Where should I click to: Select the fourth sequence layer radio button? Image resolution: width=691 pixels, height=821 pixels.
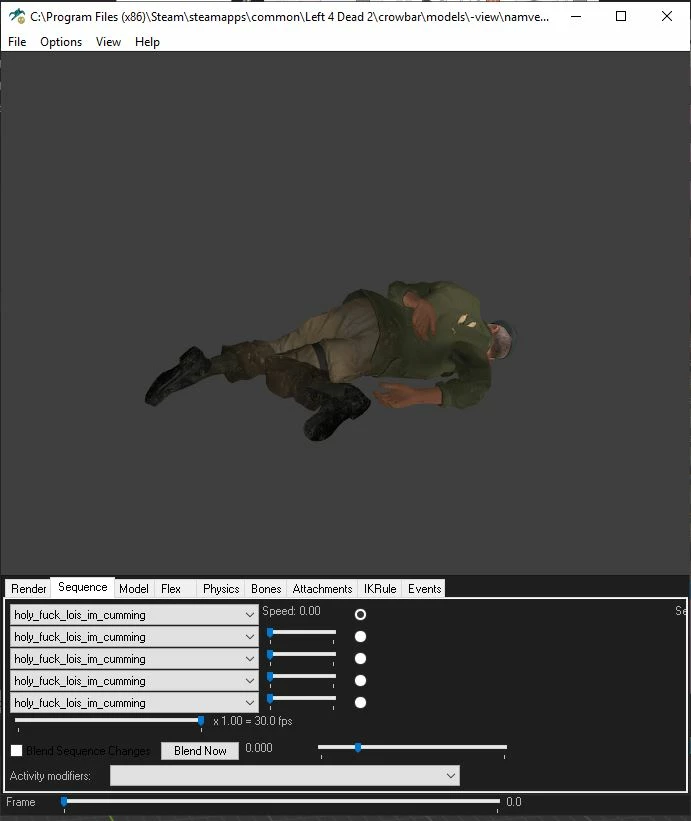tap(360, 680)
